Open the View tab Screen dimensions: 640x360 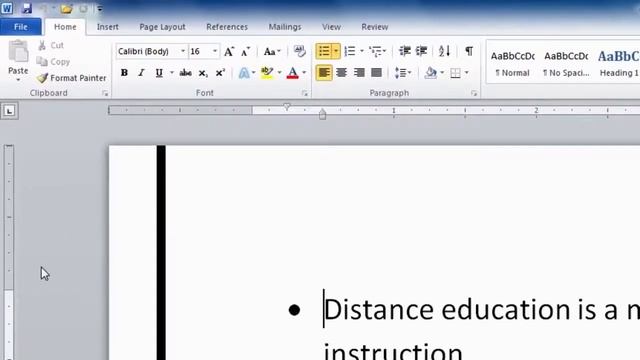[x=331, y=27]
